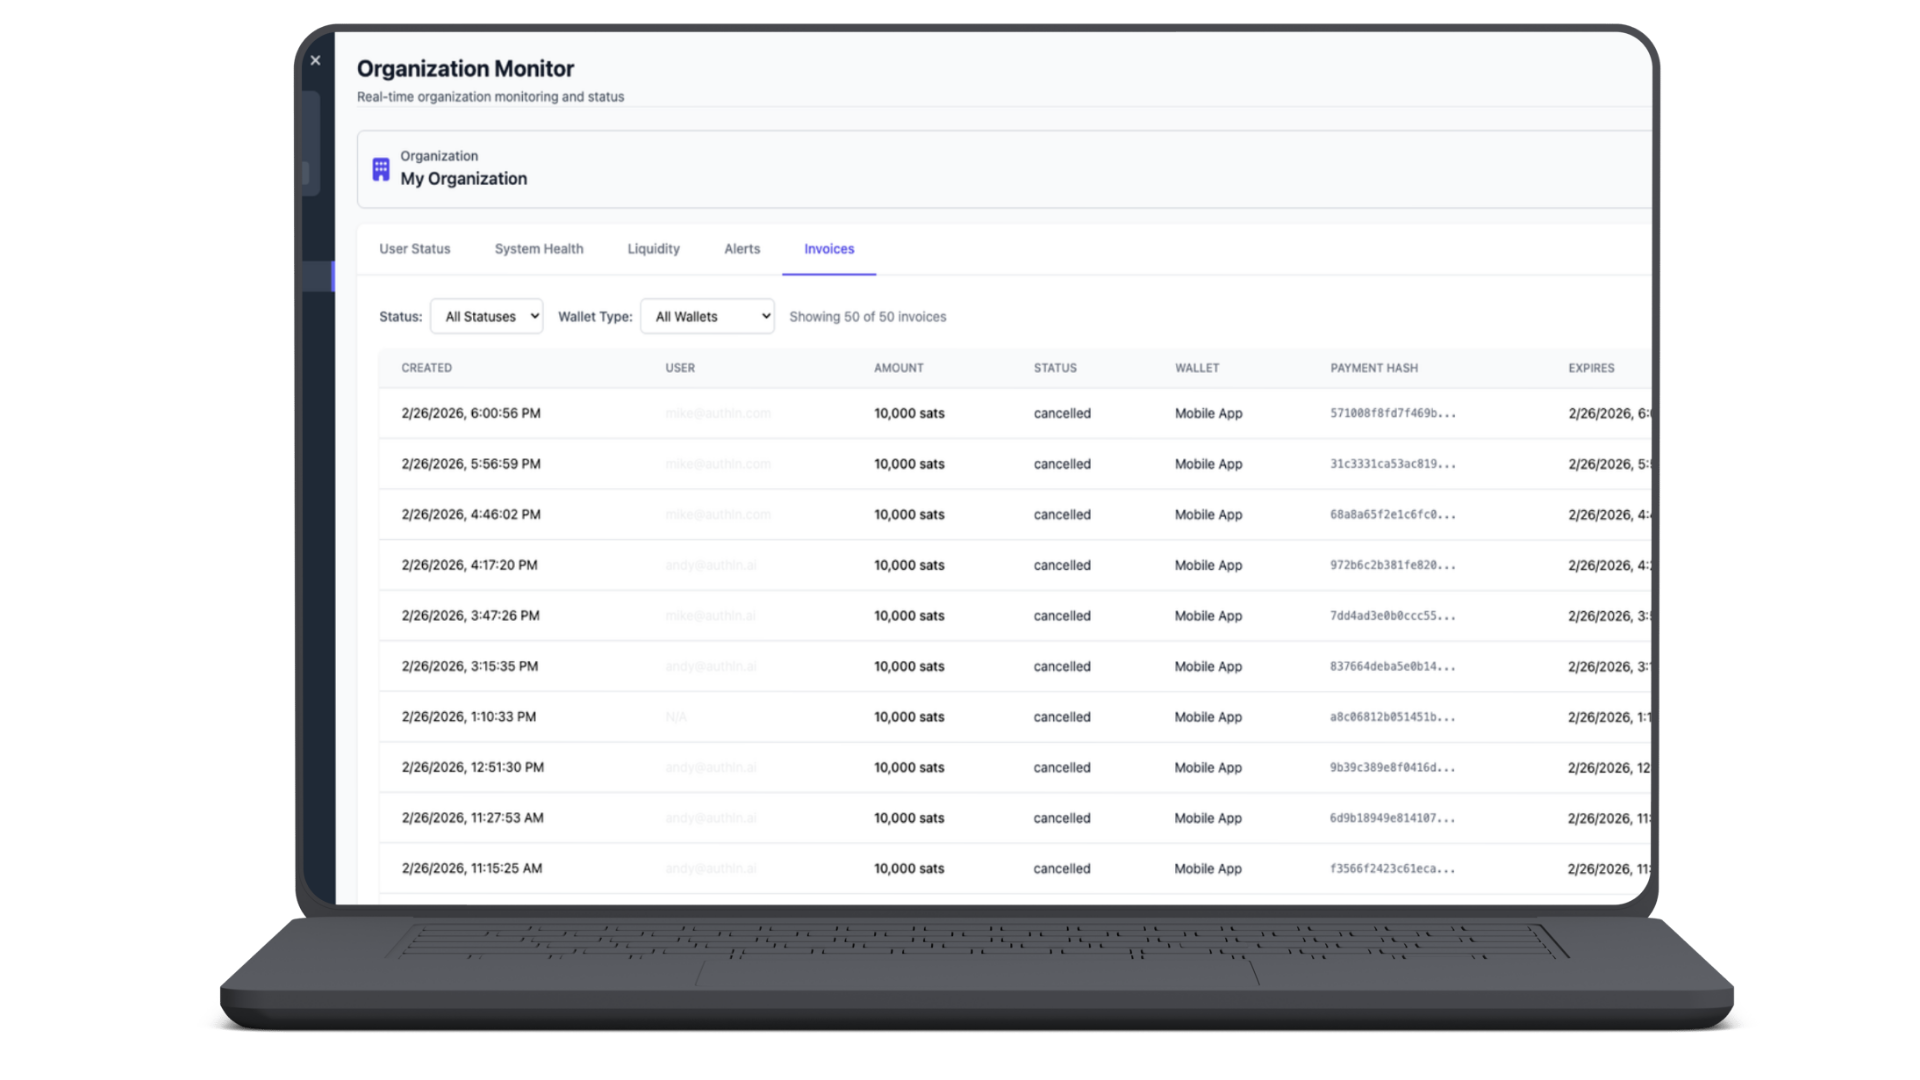The height and width of the screenshot is (1080, 1920).
Task: Click the highlighted item in the dark sidebar
Action: 318,276
